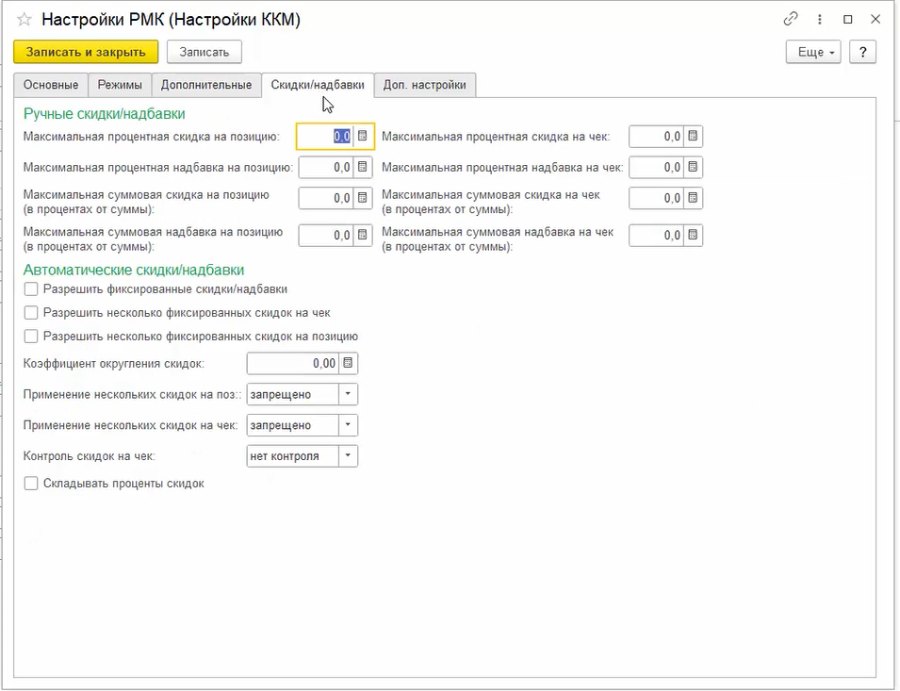Screen dimensions: 900x691
Task: Open calculator for max sum discount on position
Action: pyautogui.click(x=362, y=198)
